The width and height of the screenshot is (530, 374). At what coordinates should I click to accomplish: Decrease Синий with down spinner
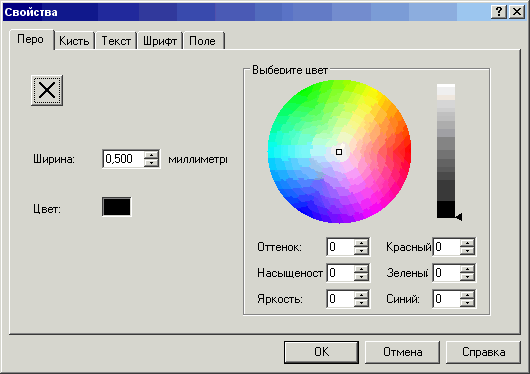tap(467, 303)
